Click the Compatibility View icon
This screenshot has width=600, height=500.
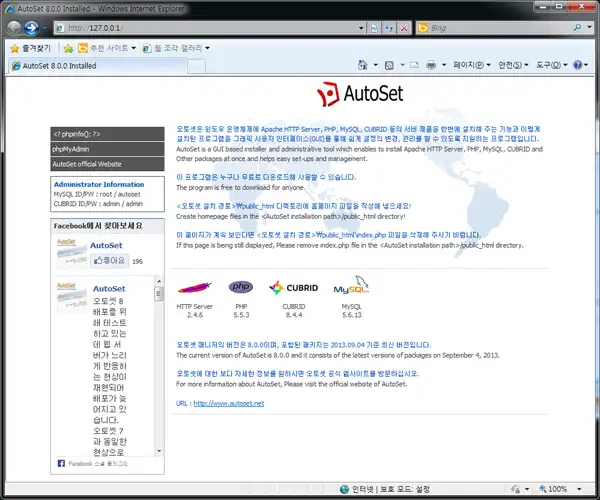click(x=374, y=28)
